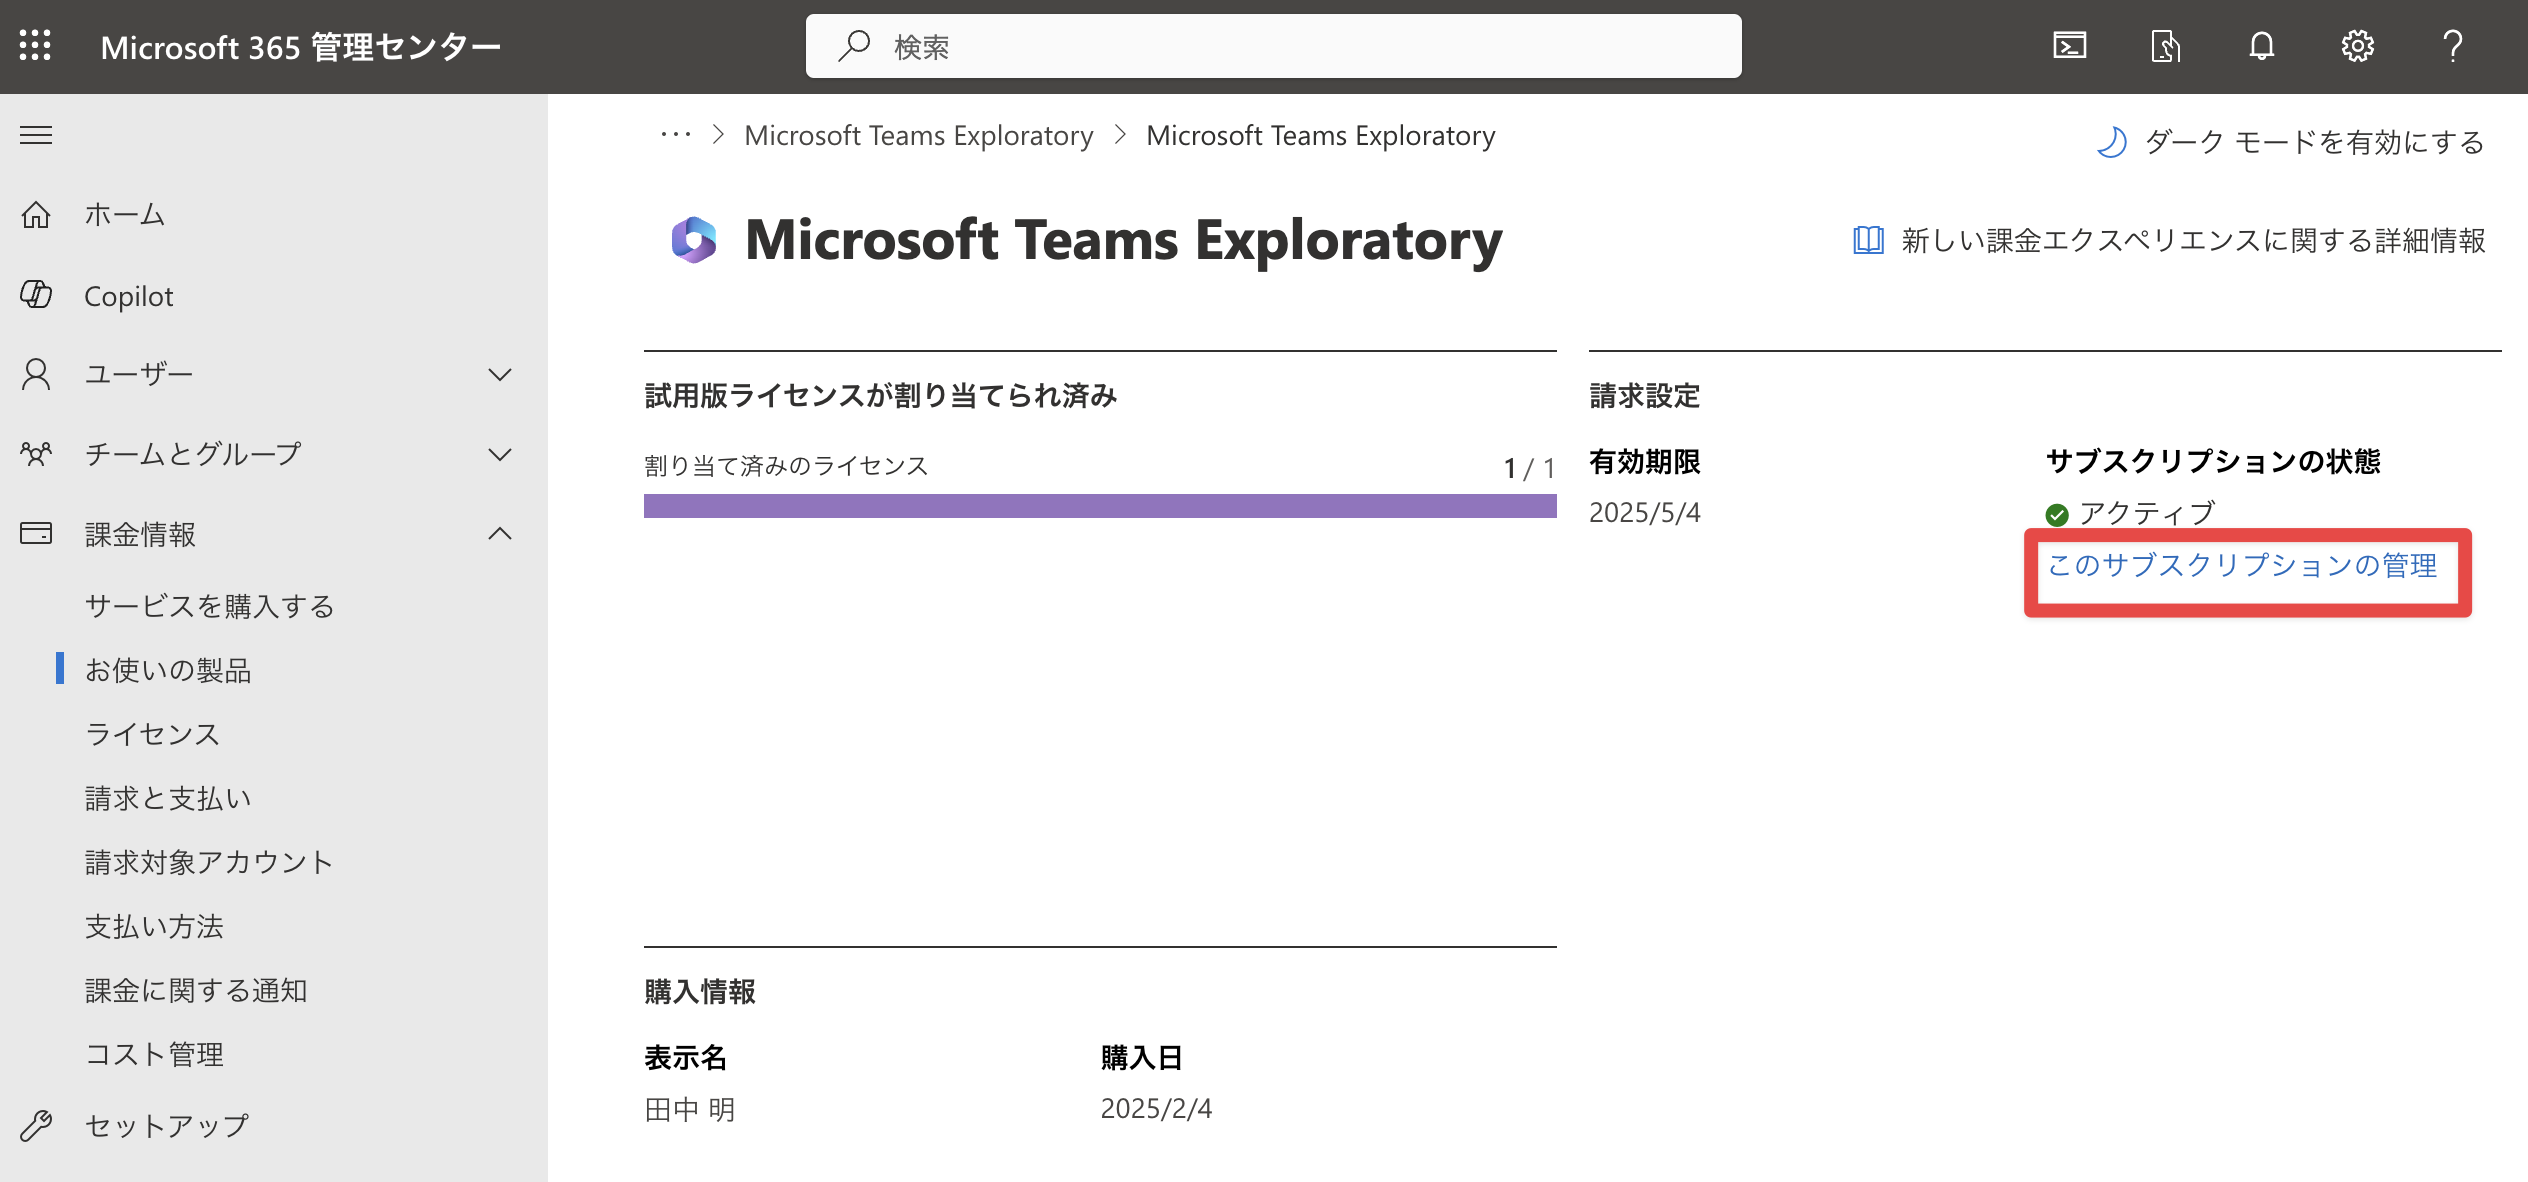The image size is (2528, 1182).
Task: Expand breadcrumb ellipsis for hidden levels
Action: [676, 135]
